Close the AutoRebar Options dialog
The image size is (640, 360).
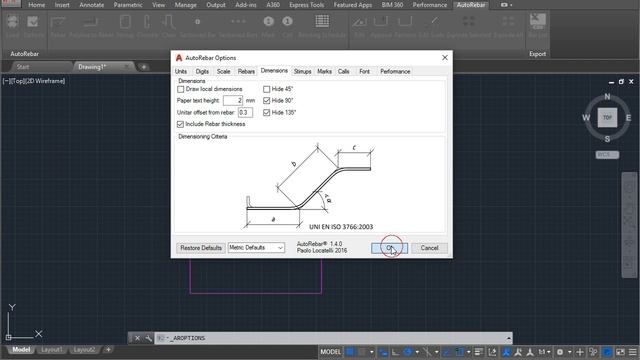(445, 58)
